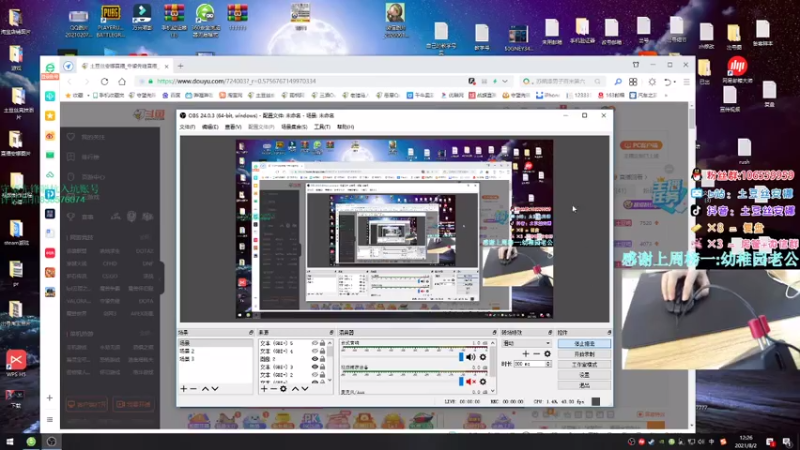Move the selected scene up
Viewport: 800px width, 450px height.
205,389
